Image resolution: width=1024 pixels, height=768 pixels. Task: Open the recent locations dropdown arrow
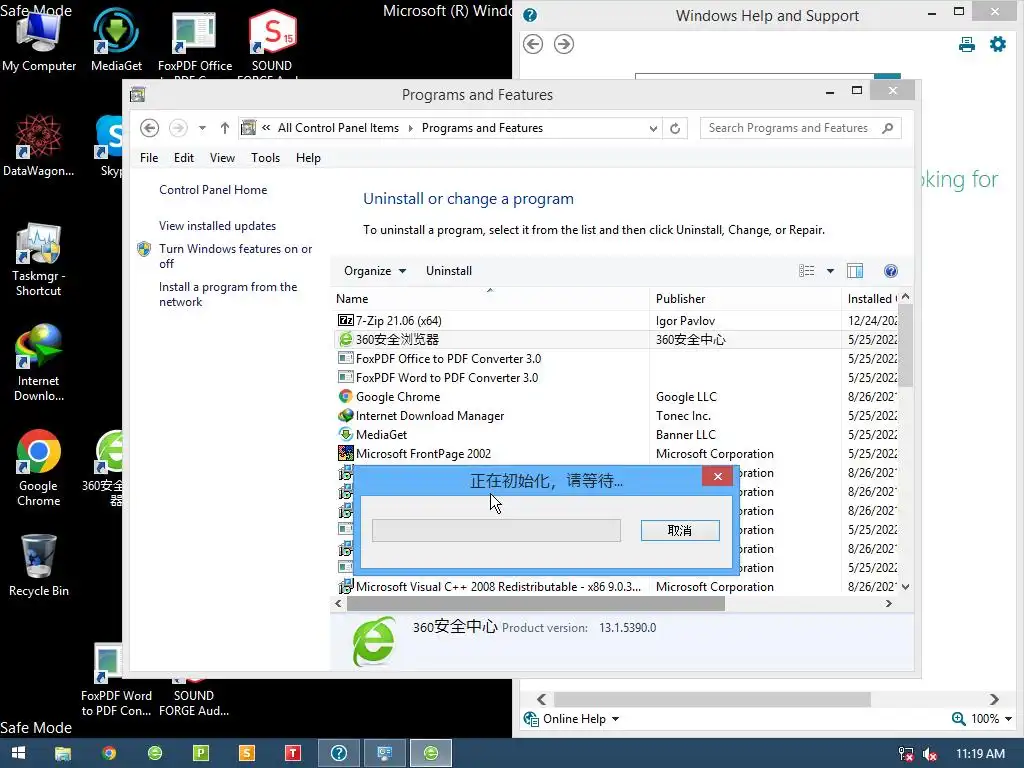click(x=202, y=128)
